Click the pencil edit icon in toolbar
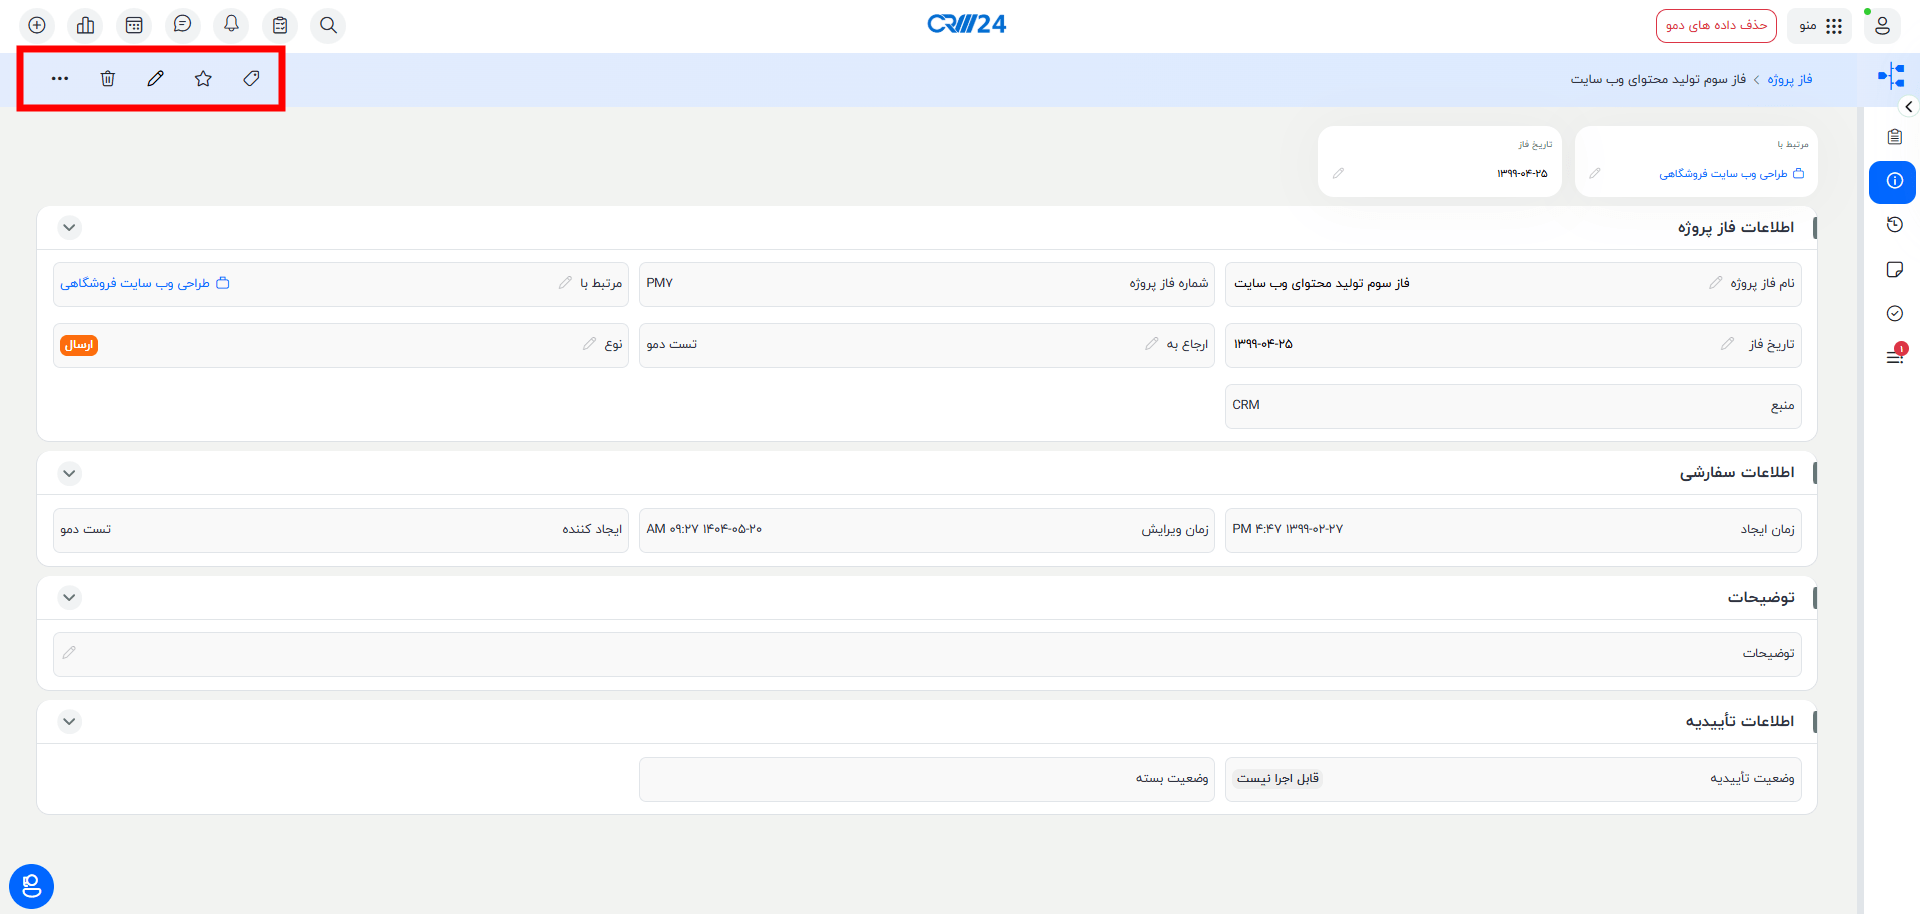Image resolution: width=1920 pixels, height=914 pixels. [156, 78]
